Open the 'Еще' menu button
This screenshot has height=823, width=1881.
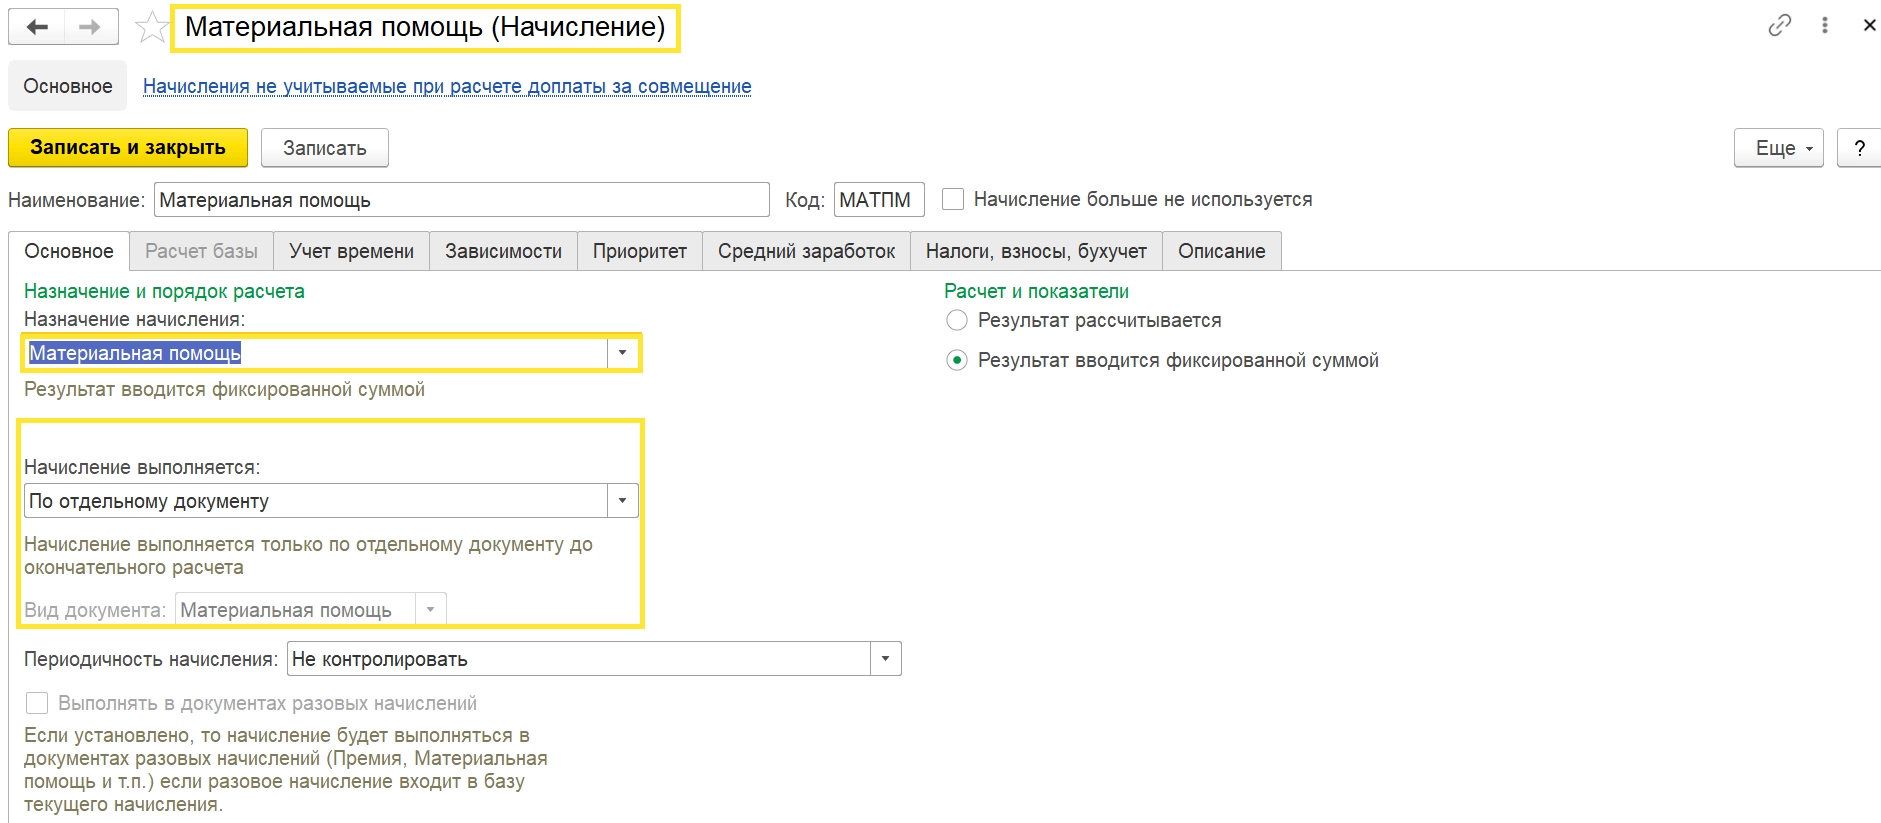(1778, 148)
